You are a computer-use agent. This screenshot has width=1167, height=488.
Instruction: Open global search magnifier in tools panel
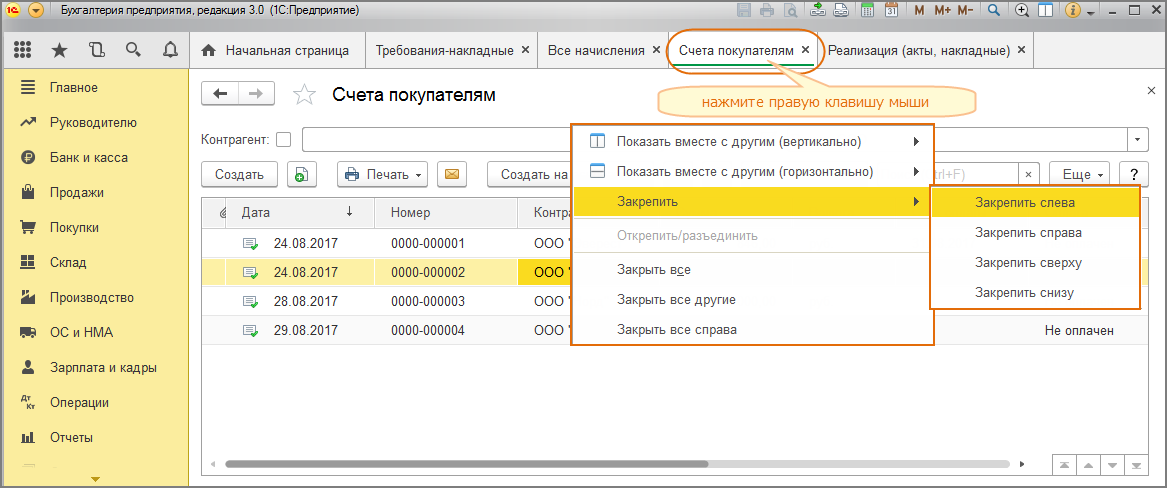(133, 51)
